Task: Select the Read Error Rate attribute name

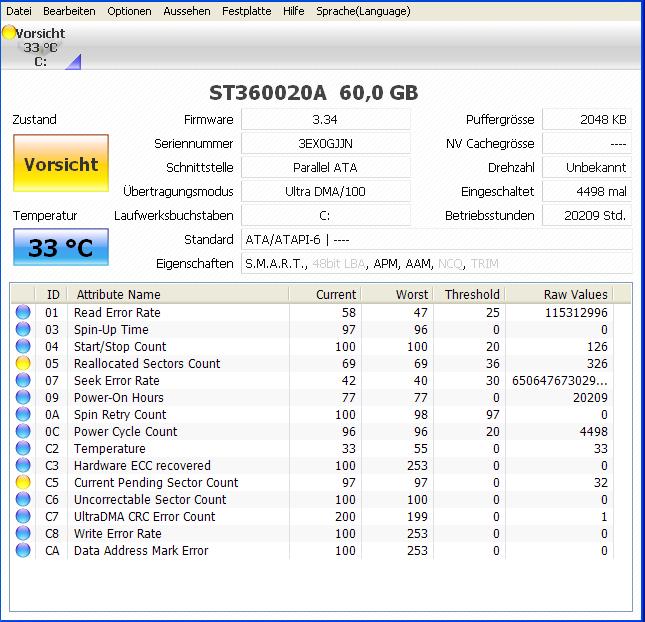Action: pos(117,312)
